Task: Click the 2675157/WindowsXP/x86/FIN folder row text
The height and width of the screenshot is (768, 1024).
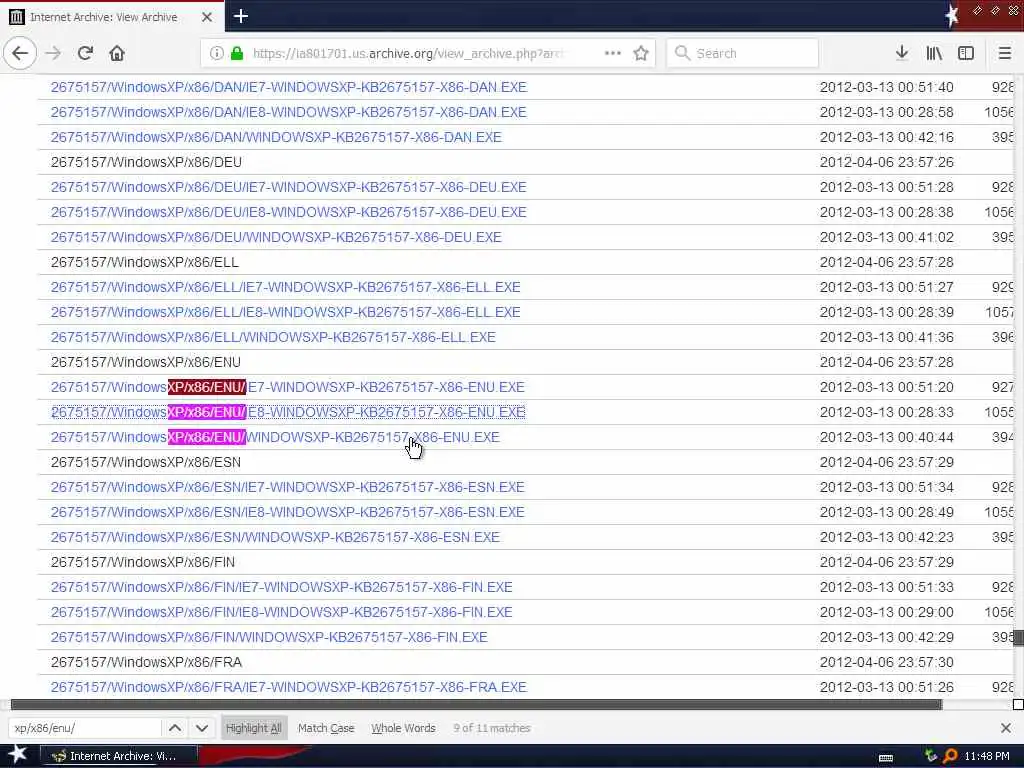Action: click(143, 562)
